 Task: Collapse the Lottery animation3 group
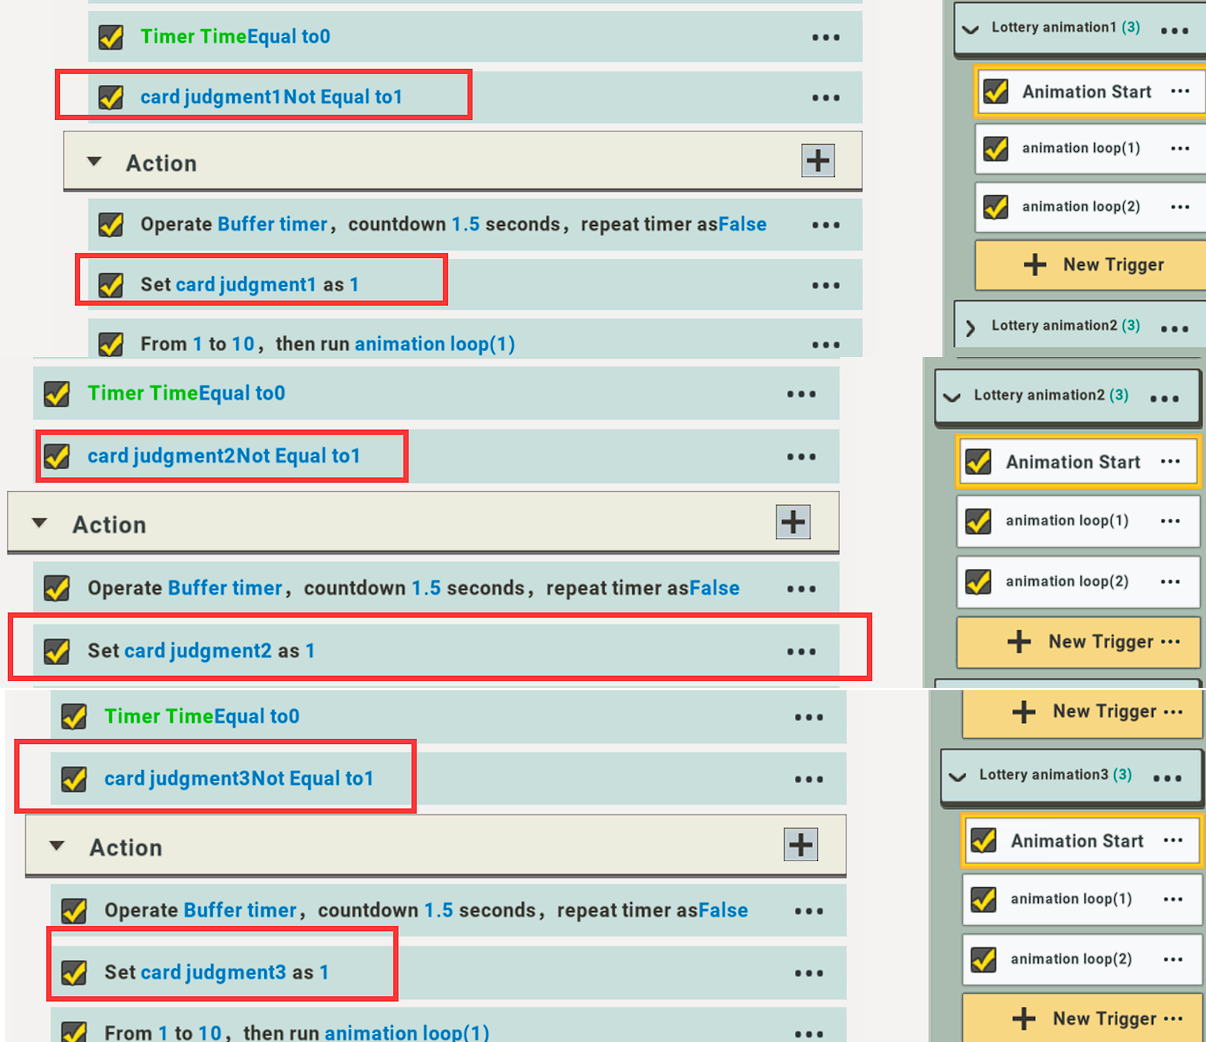[x=958, y=776]
